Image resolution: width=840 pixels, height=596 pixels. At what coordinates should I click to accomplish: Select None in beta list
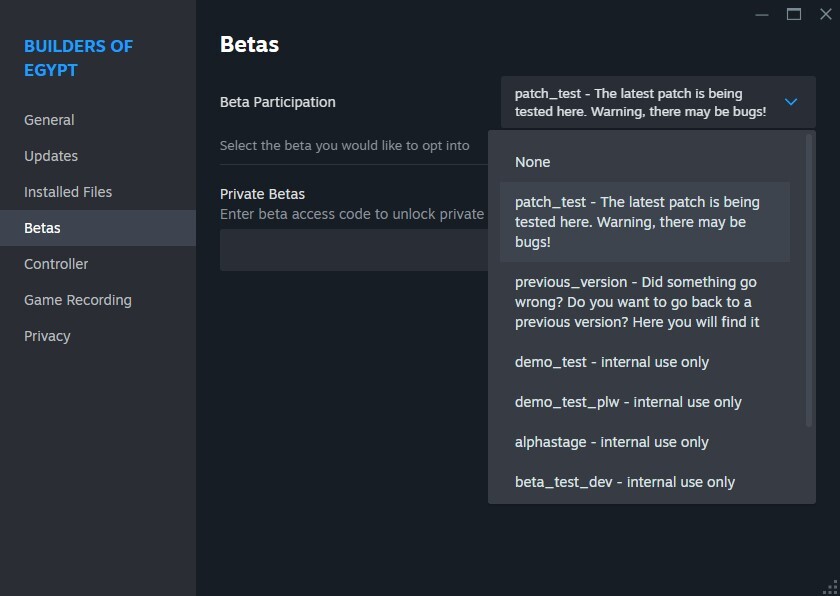644,162
